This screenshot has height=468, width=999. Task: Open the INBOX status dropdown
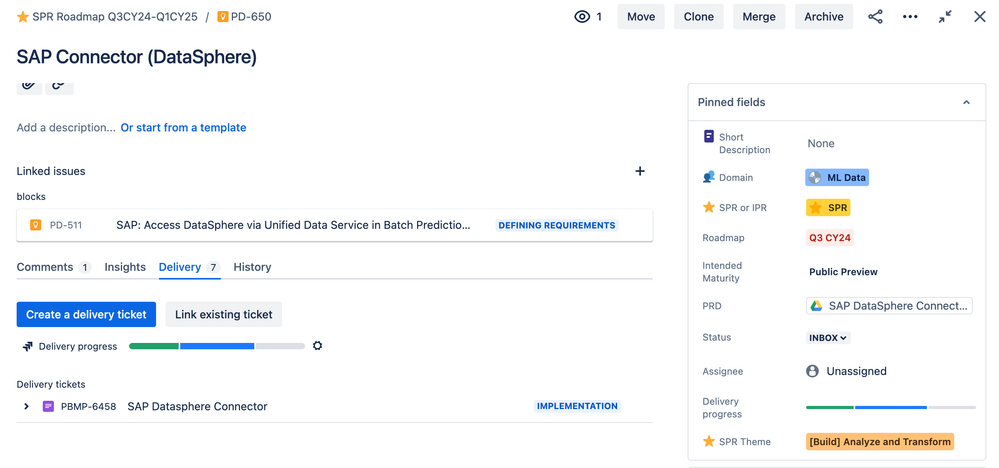[828, 338]
